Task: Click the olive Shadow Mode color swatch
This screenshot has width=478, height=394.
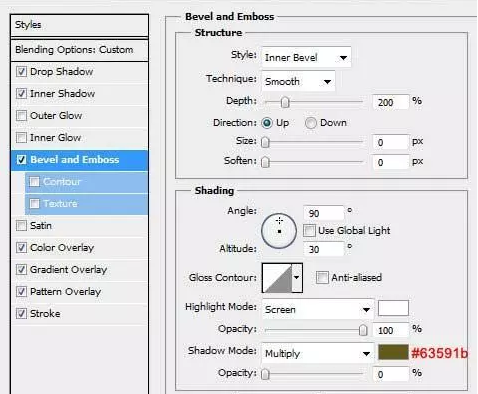Action: (x=393, y=352)
